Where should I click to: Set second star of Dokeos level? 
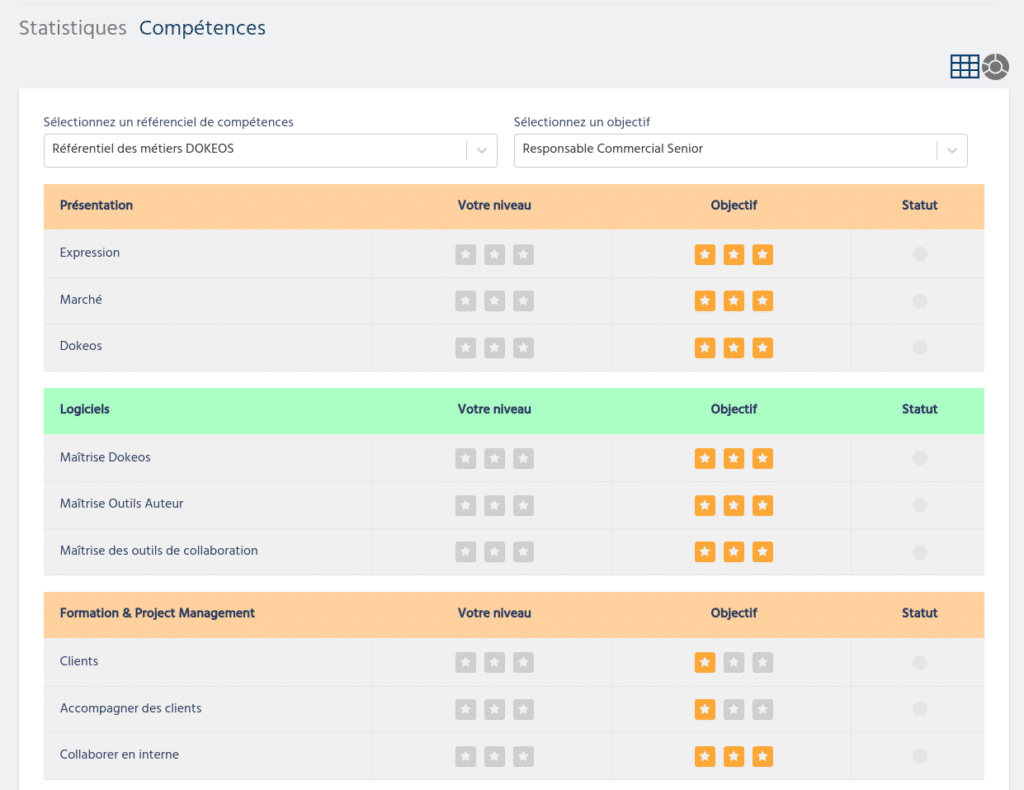click(x=494, y=348)
